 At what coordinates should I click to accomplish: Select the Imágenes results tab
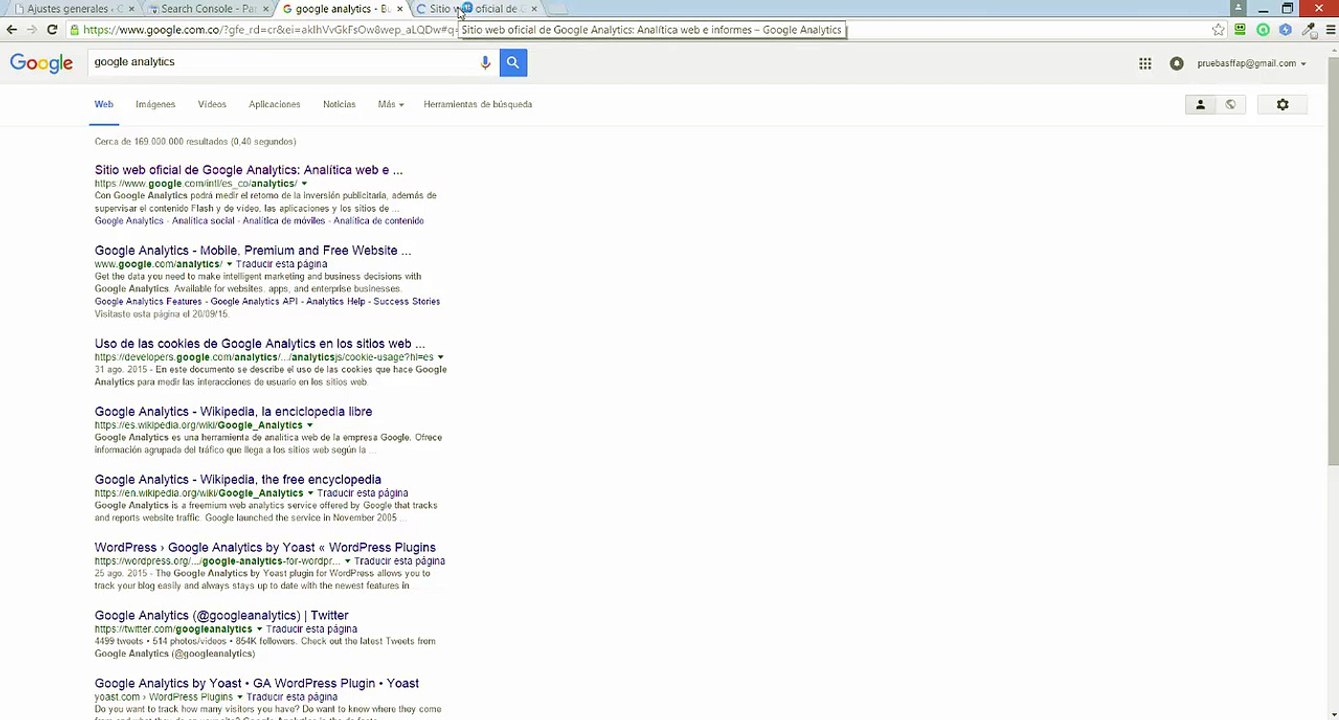pyautogui.click(x=155, y=104)
